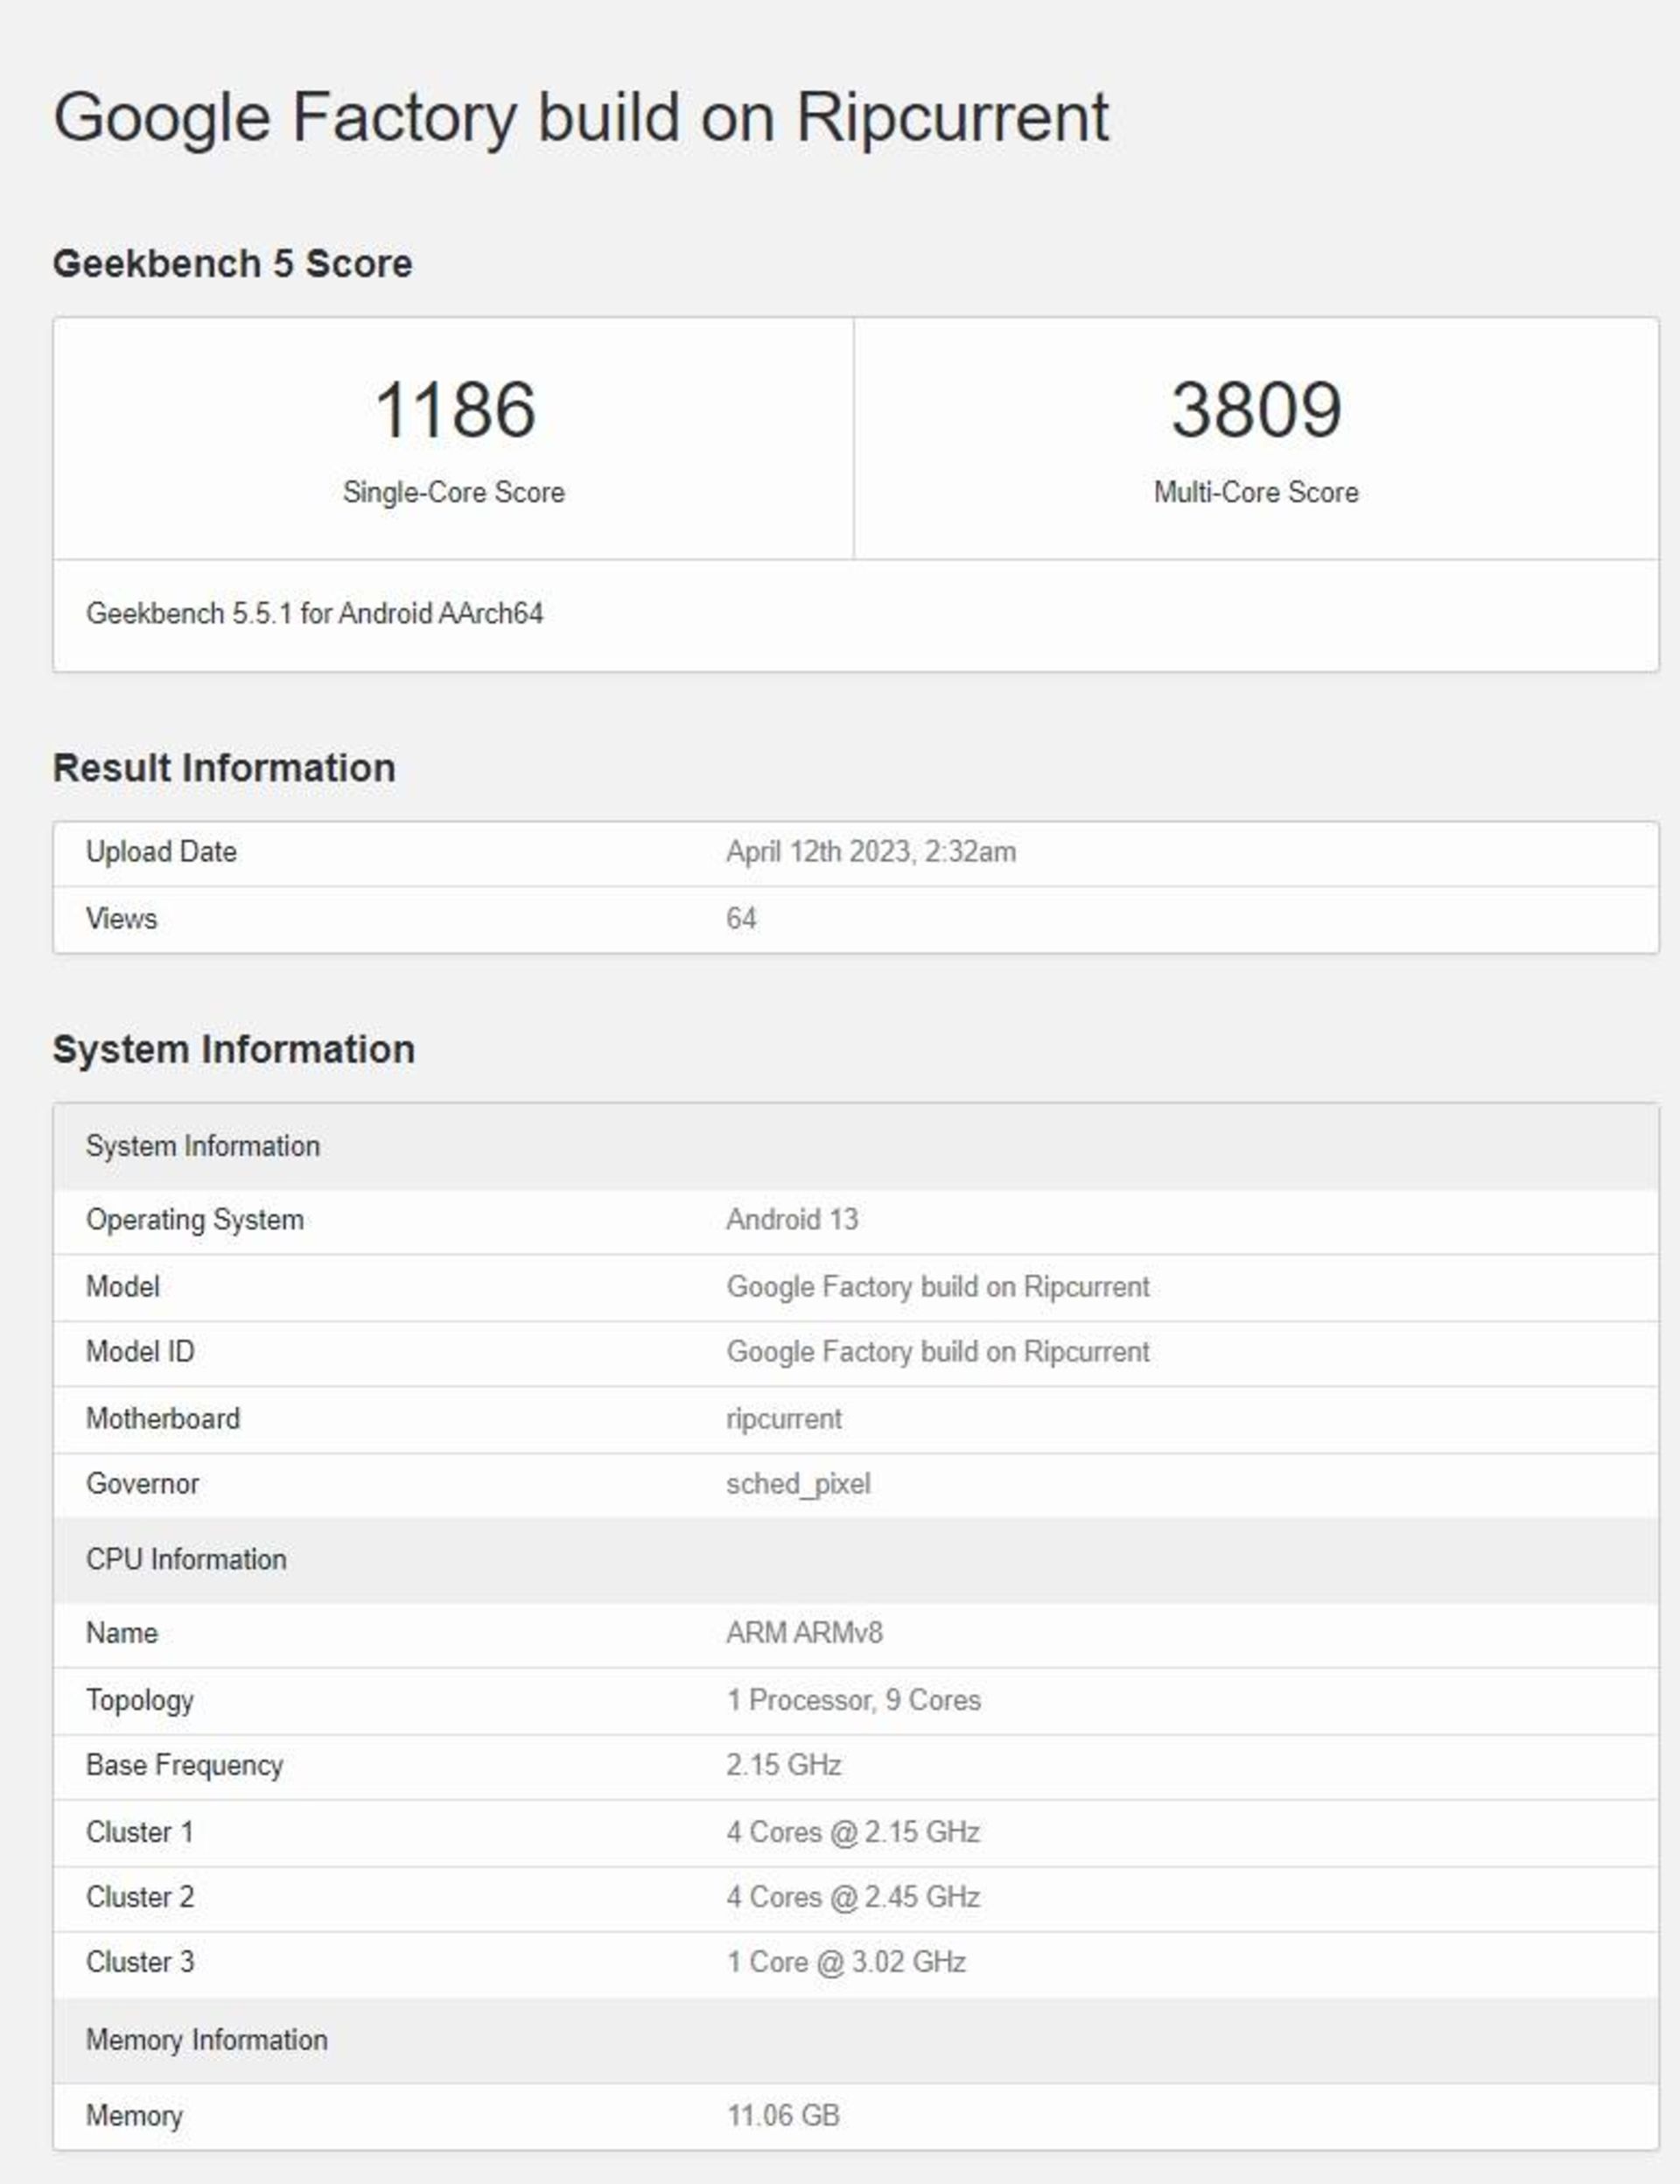Click the 'Memory' row label
Image resolution: width=1680 pixels, height=2184 pixels.
pos(134,2116)
